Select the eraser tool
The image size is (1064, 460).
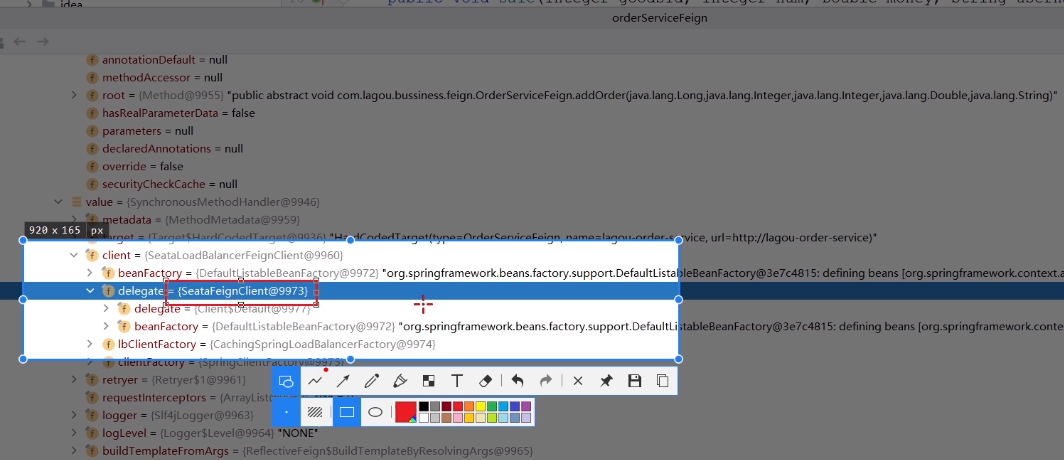[x=485, y=381]
